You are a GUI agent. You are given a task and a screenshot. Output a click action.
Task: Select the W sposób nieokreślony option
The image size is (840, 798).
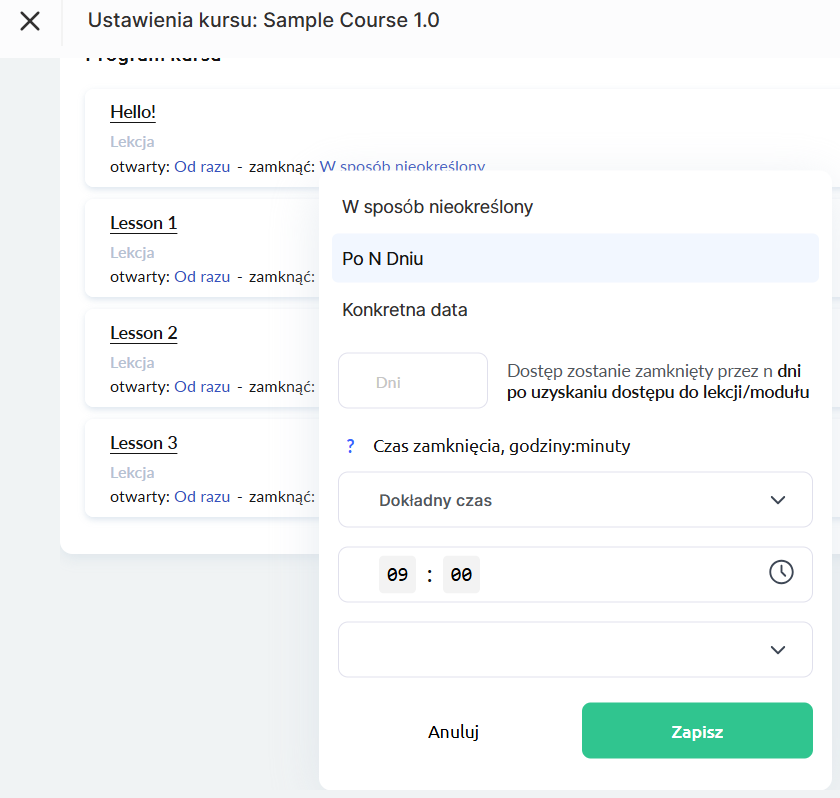coord(575,207)
